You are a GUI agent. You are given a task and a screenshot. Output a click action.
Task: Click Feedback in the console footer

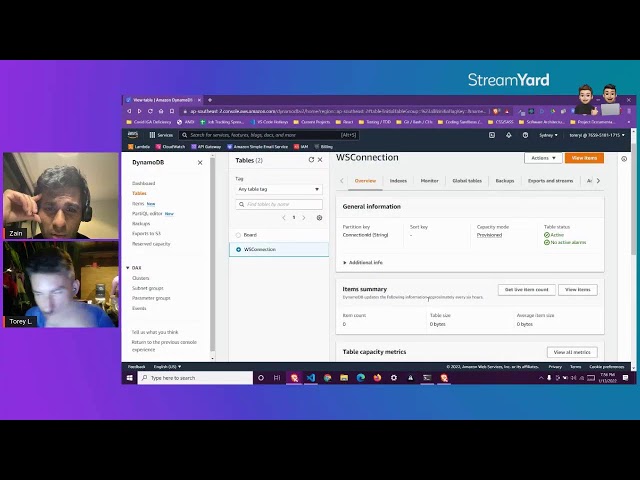point(136,367)
